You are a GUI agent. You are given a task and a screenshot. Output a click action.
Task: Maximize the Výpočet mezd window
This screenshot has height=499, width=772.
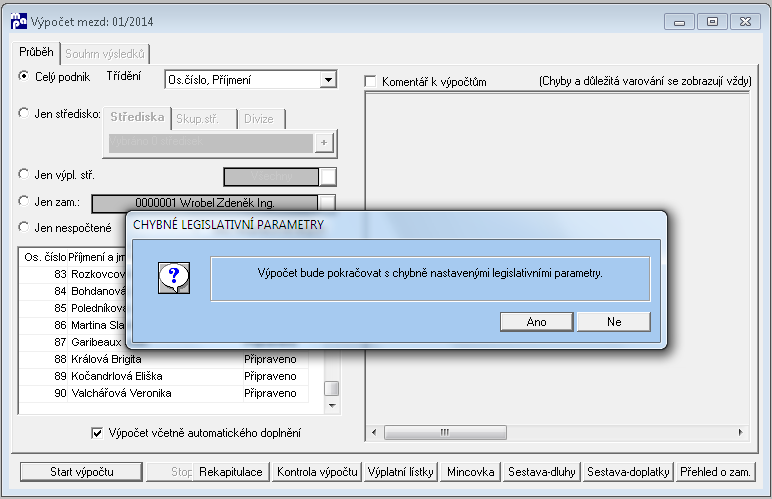[712, 22]
